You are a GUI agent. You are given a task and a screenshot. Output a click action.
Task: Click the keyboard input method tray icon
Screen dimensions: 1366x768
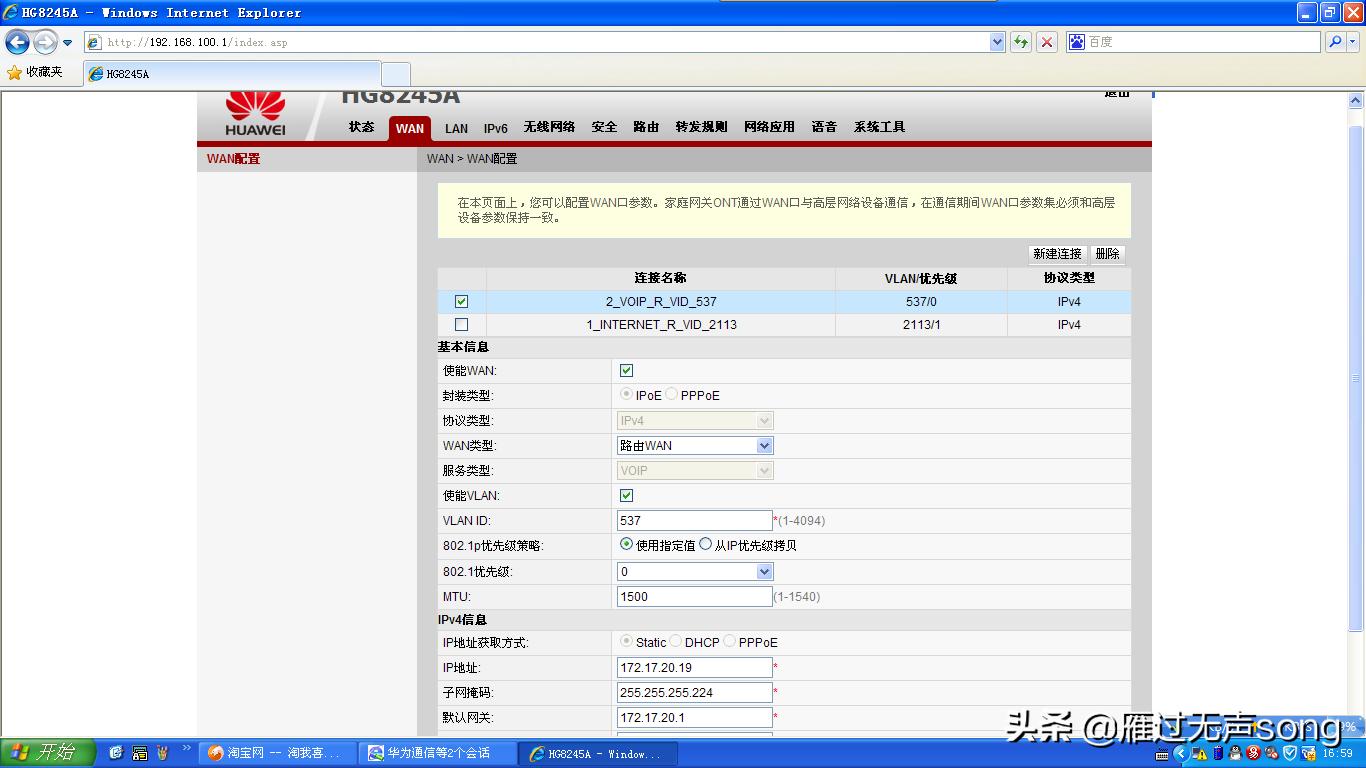click(1161, 753)
